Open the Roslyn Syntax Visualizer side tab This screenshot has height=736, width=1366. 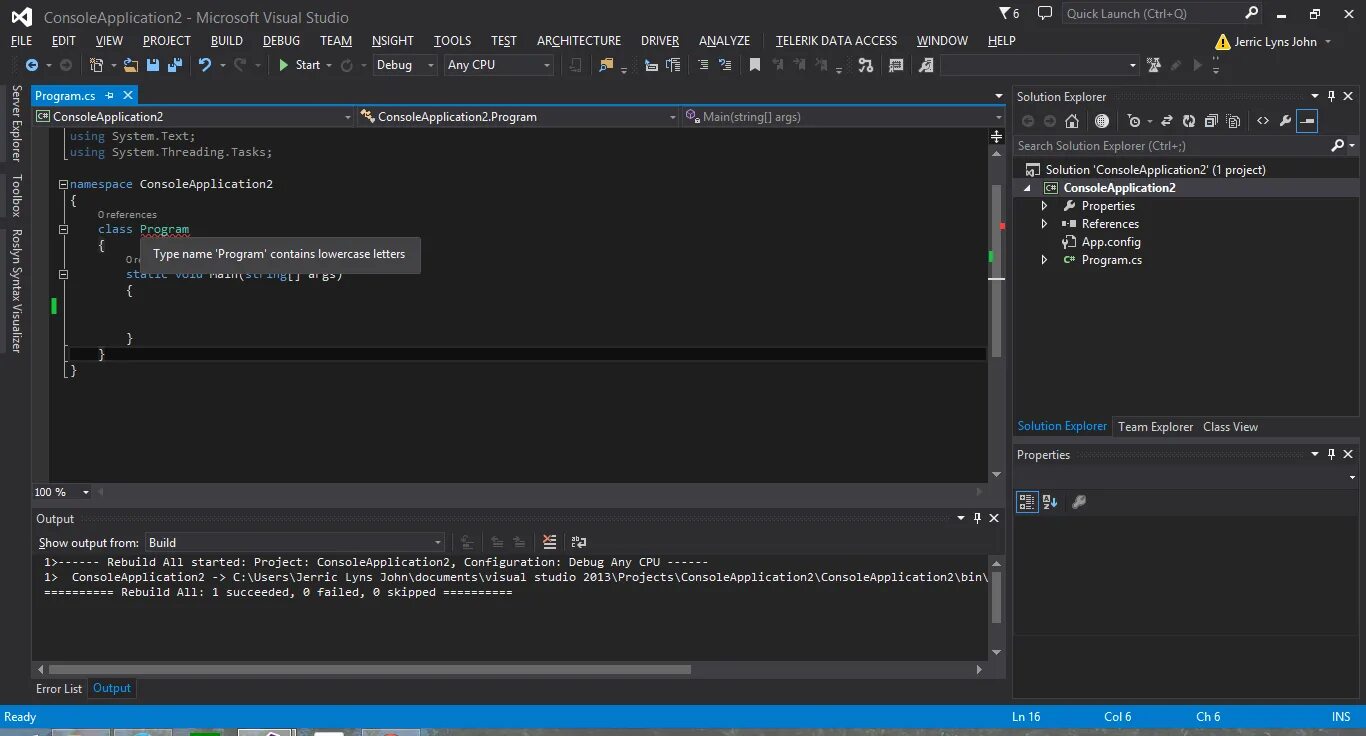[x=15, y=290]
